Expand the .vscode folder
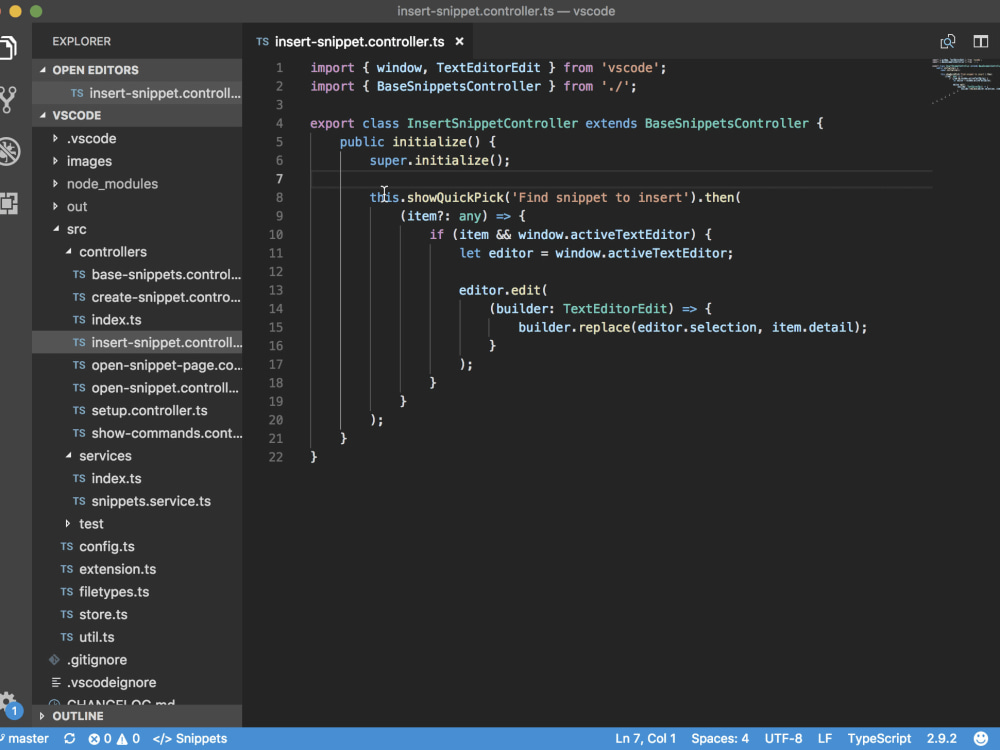 pos(137,138)
